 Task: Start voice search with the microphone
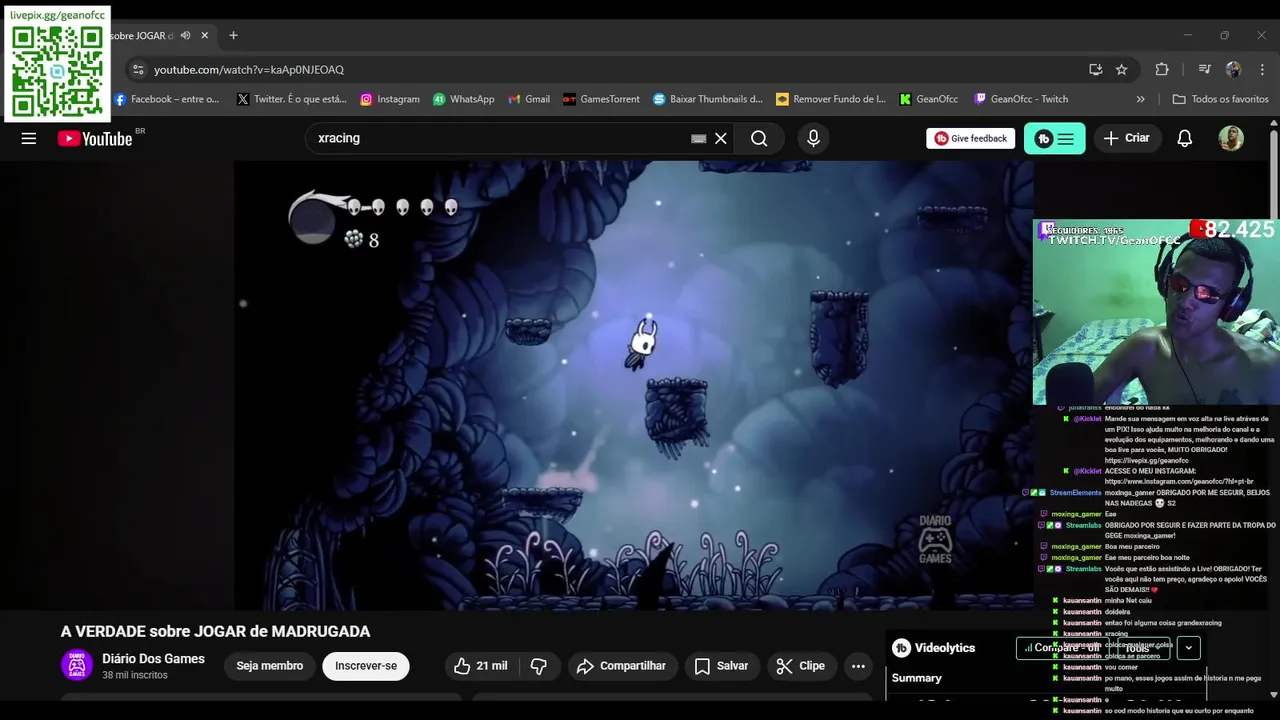pos(813,139)
